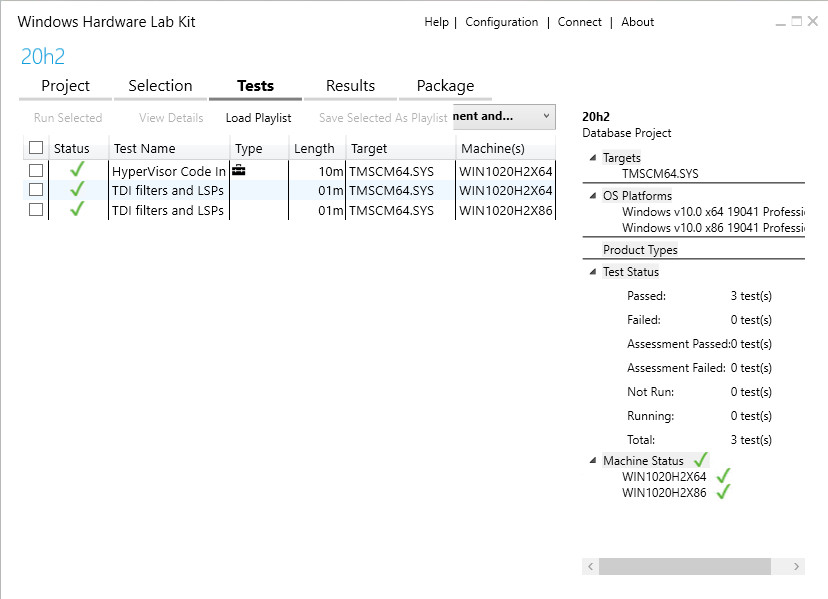
Task: Open the About link
Action: [x=637, y=22]
